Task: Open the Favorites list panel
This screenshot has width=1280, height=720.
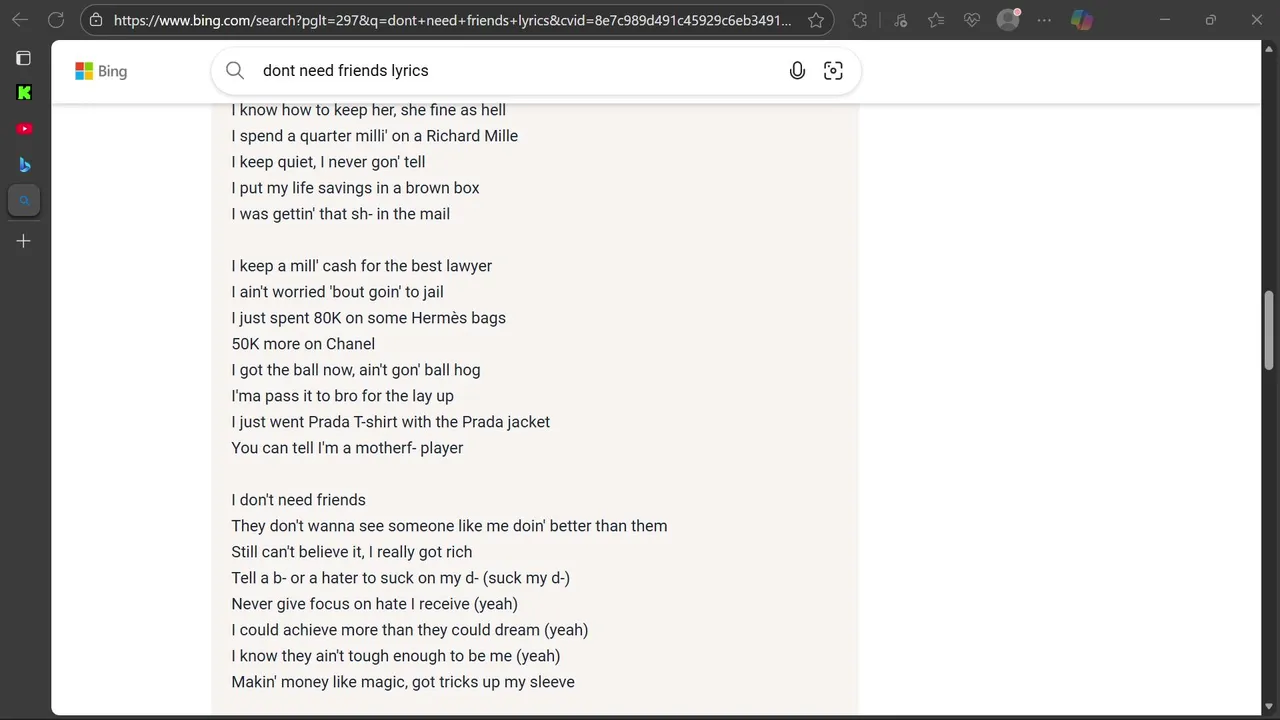Action: (x=936, y=20)
